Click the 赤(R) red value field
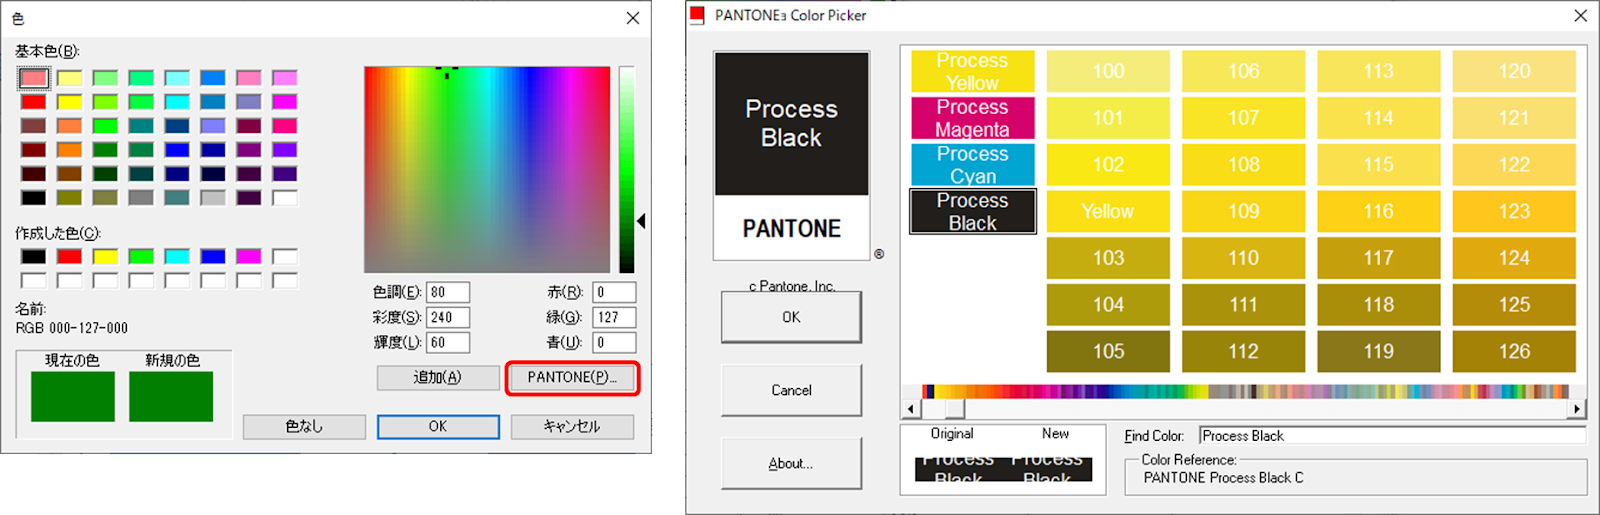This screenshot has height=515, width=1600. pos(614,292)
